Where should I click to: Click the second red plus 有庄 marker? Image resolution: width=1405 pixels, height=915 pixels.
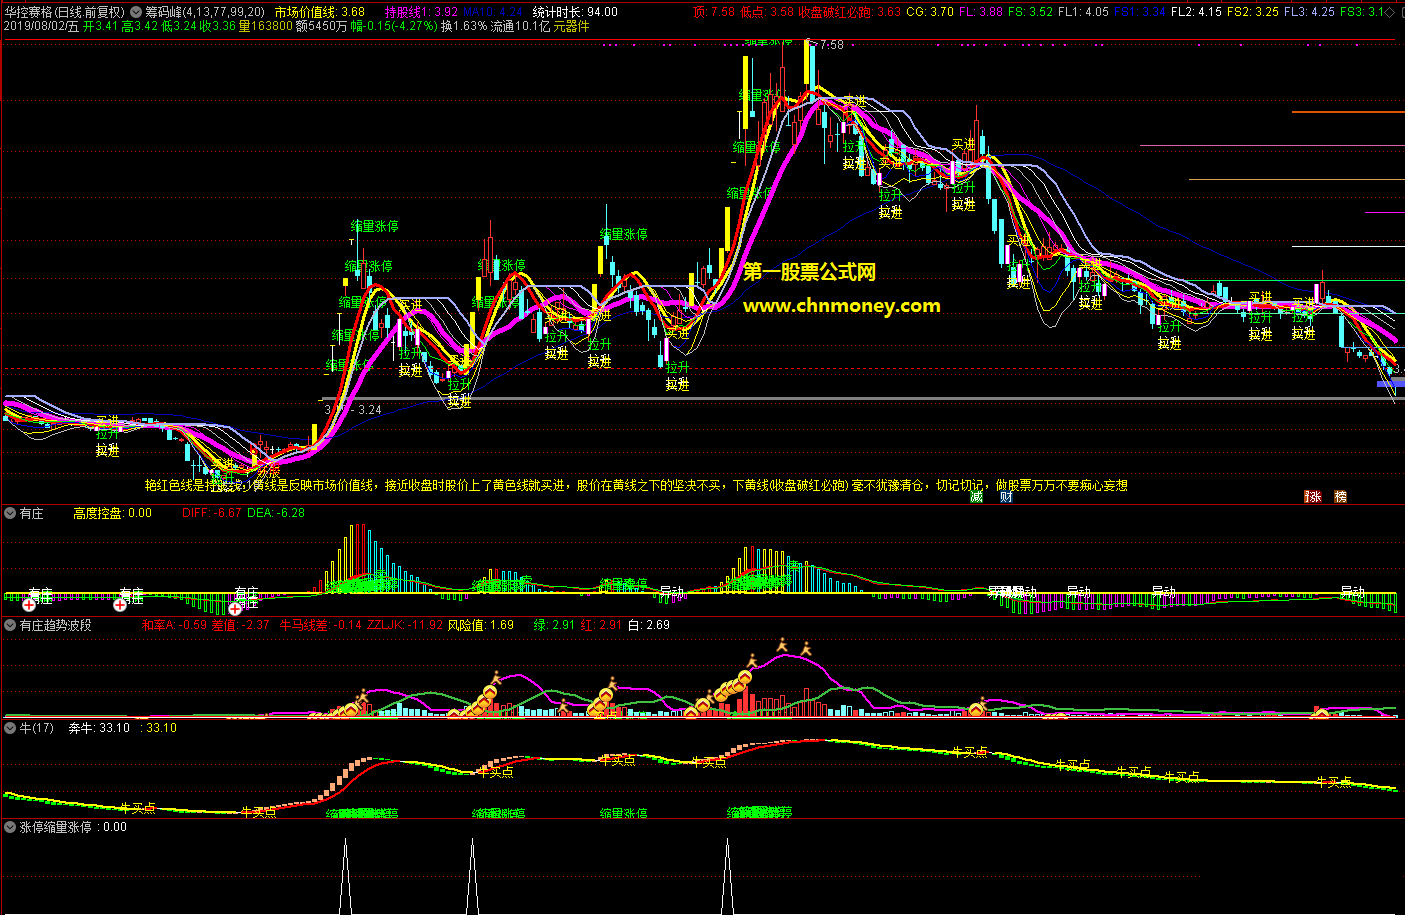click(x=120, y=604)
